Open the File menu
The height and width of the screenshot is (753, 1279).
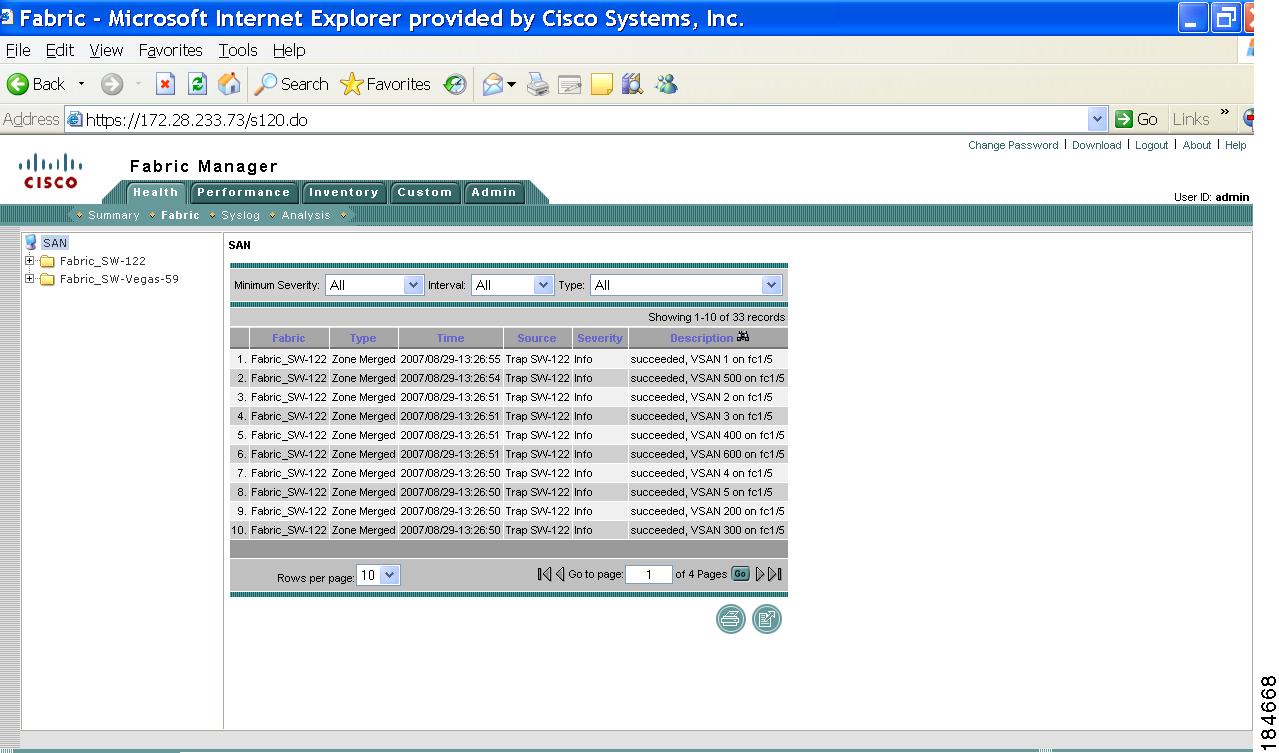pyautogui.click(x=18, y=50)
